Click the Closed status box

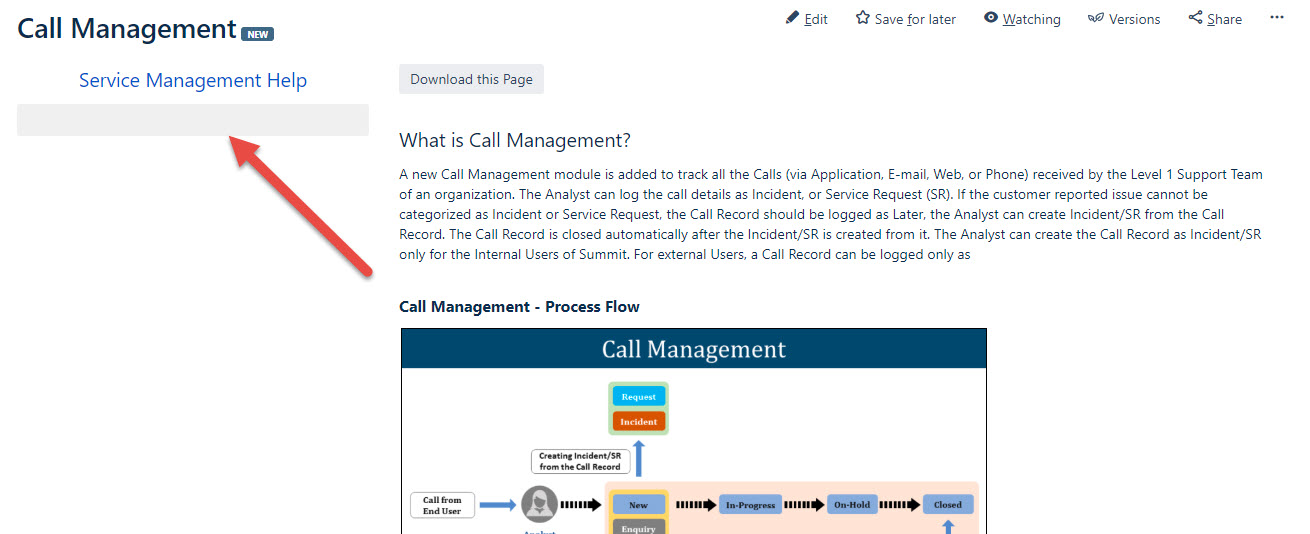(x=948, y=505)
